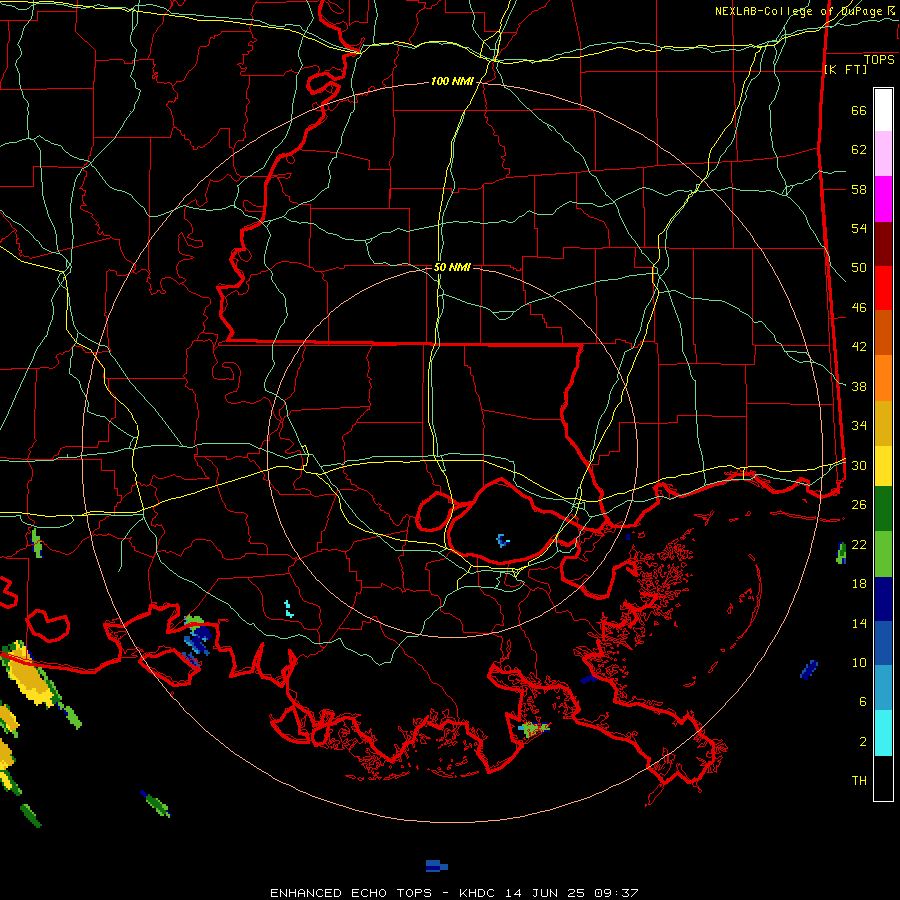The width and height of the screenshot is (900, 900).
Task: Click the dark green legend color band
Action: [883, 509]
